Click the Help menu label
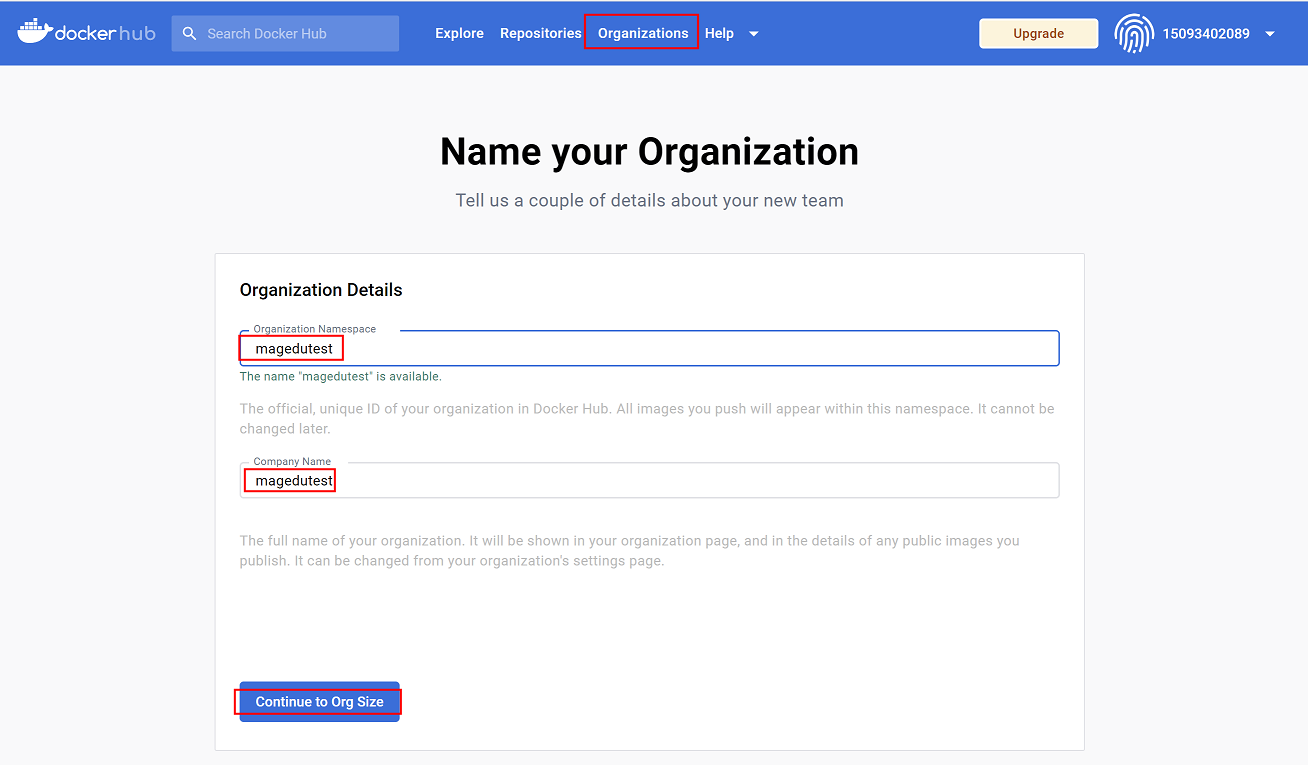The height and width of the screenshot is (765, 1308). point(719,33)
